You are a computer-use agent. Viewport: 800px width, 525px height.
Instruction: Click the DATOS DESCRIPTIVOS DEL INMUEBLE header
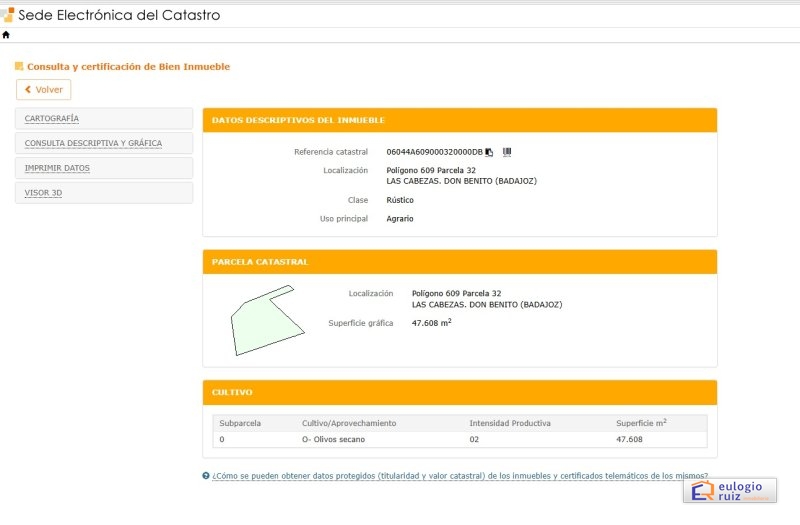tap(460, 120)
